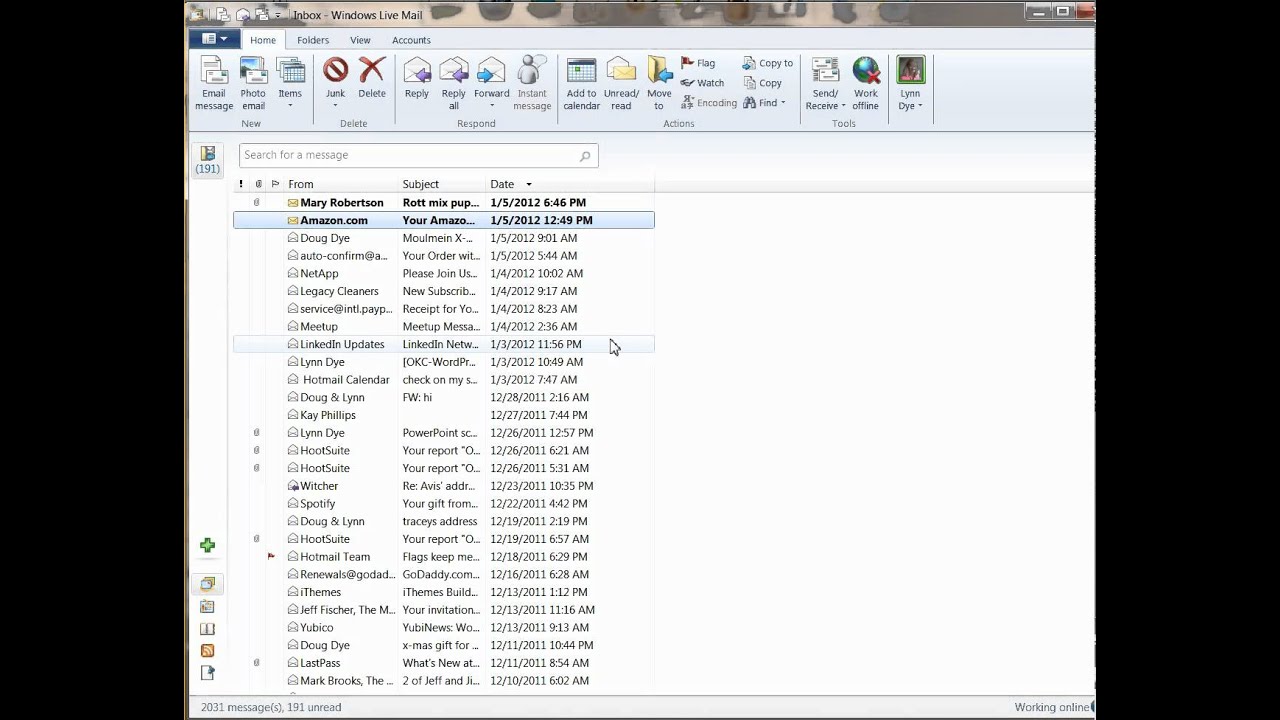Select the LastPass email

(444, 663)
